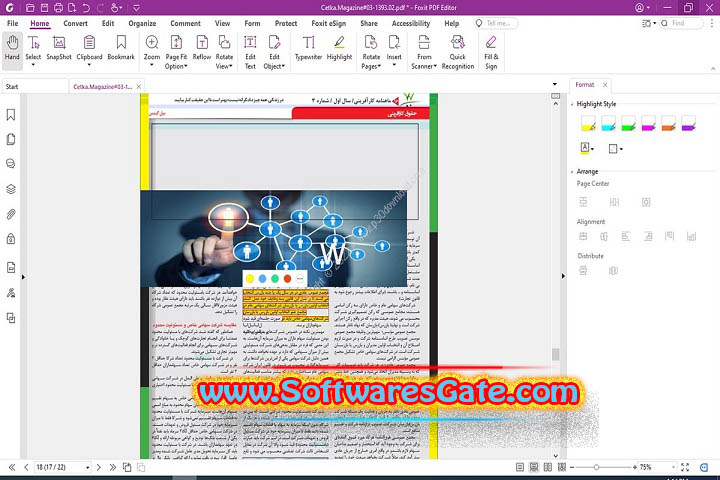Open Attachments panel in left sidebar
Image resolution: width=720 pixels, height=480 pixels.
pyautogui.click(x=11, y=214)
